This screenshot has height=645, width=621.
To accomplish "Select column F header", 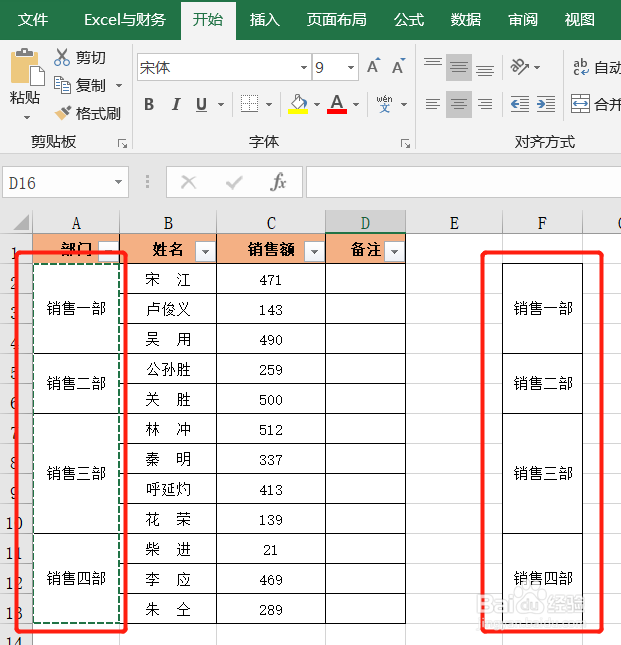I will pos(542,223).
